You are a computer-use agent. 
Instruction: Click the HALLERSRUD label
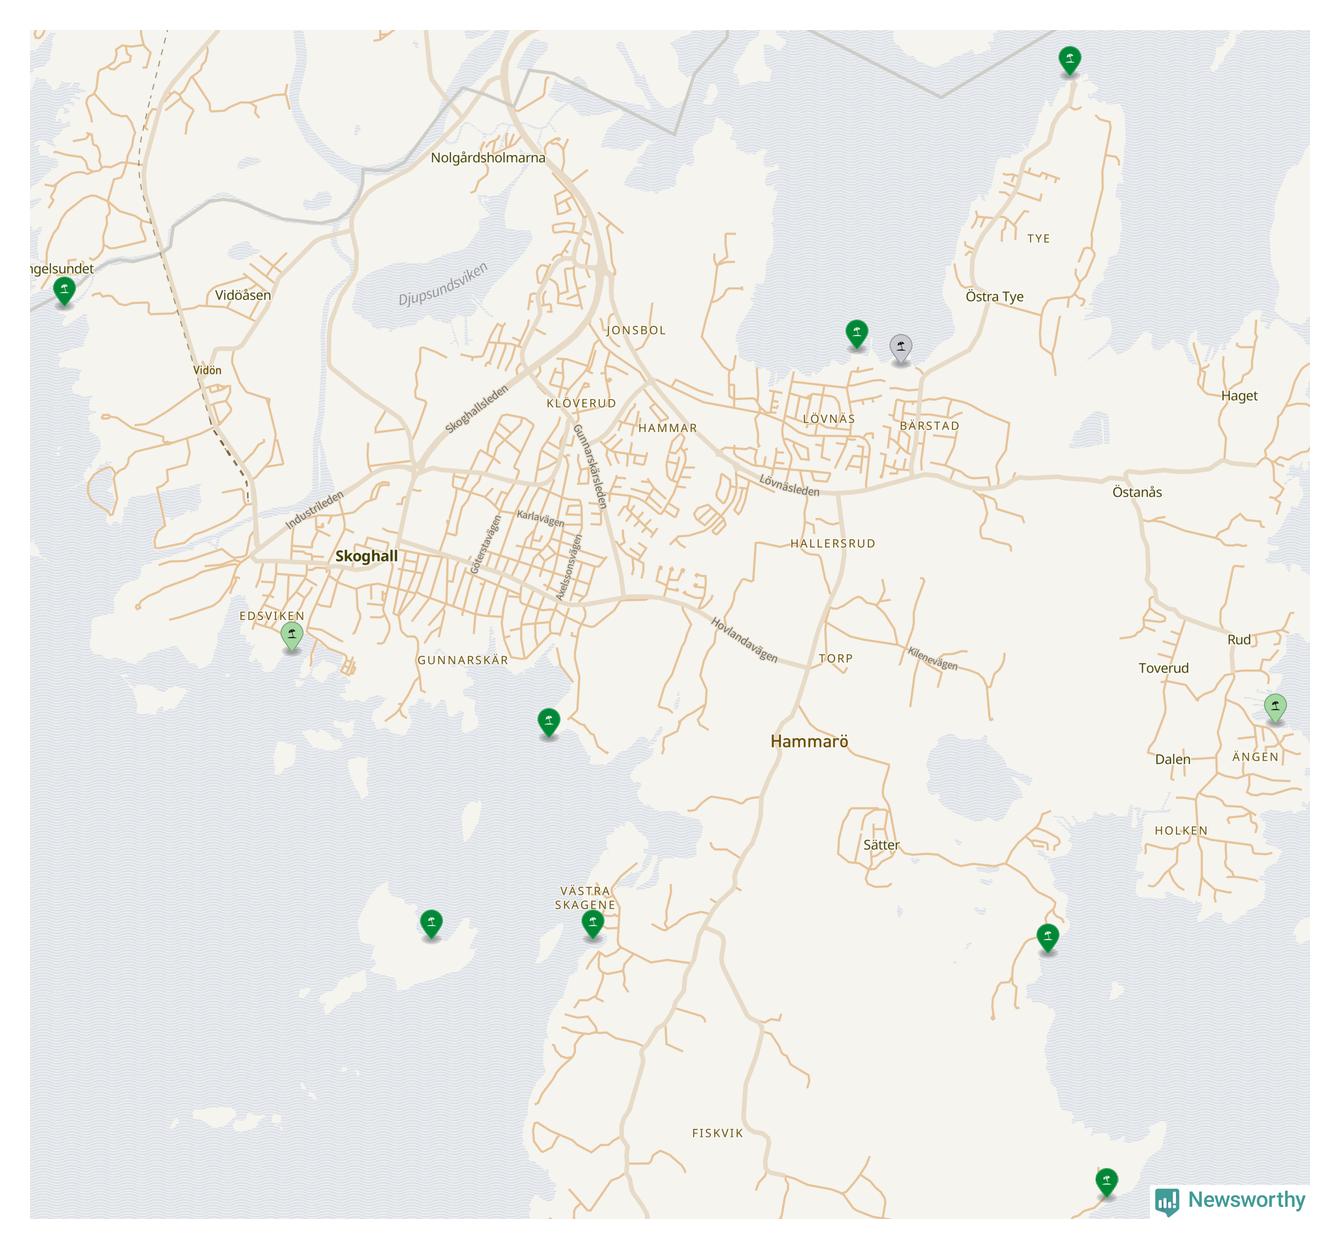[833, 543]
